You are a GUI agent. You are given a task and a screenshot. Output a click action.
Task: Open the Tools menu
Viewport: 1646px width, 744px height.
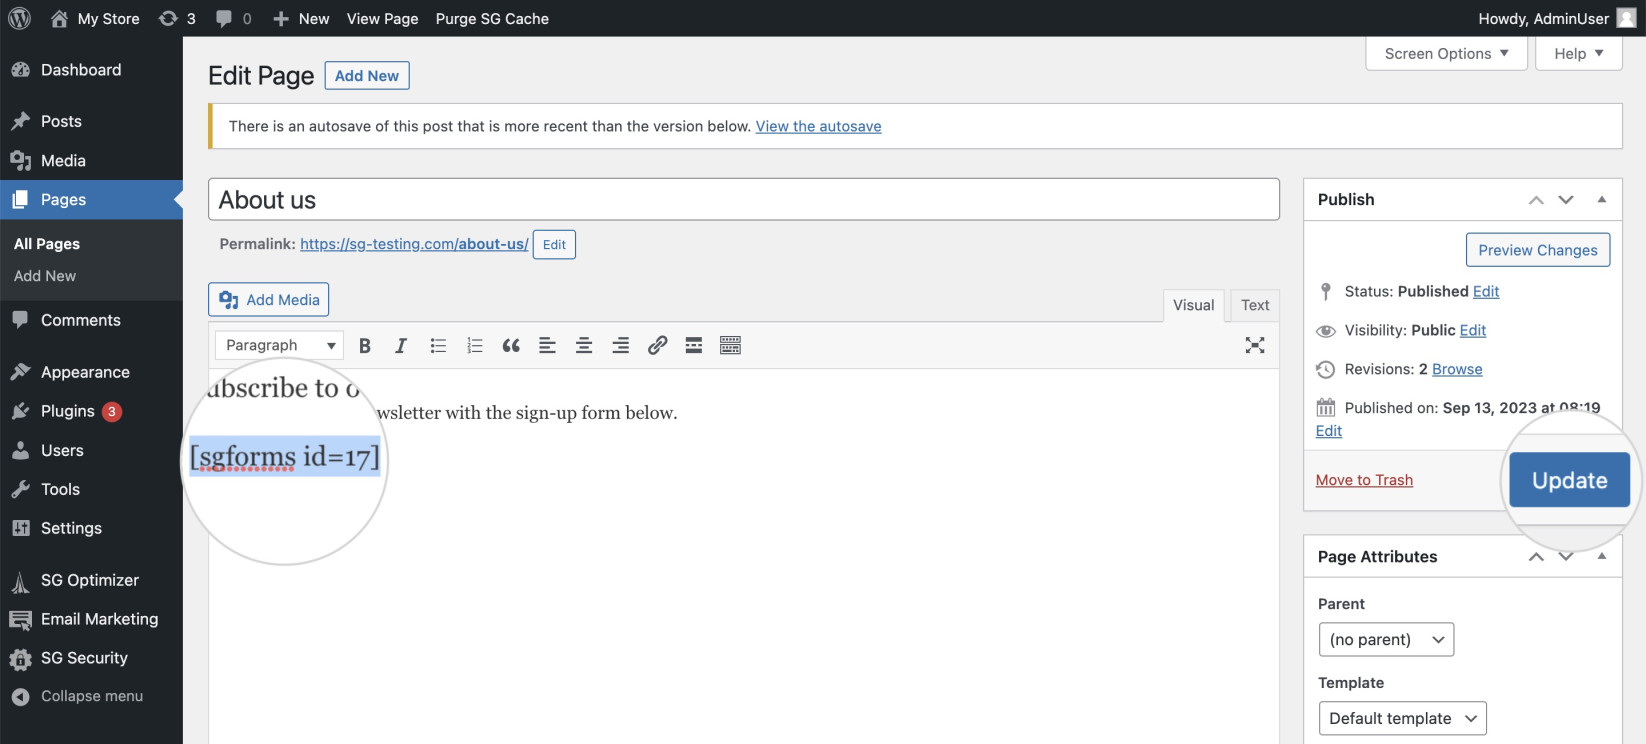click(x=91, y=489)
